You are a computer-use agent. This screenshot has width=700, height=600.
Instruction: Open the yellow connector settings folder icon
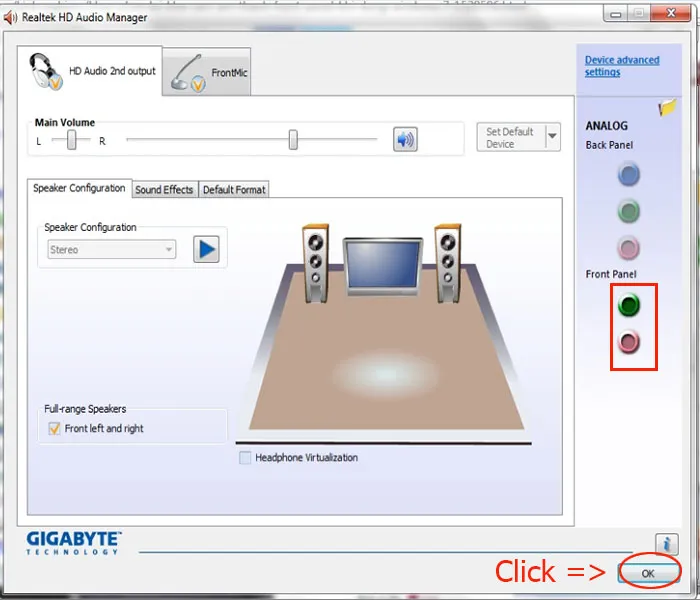[668, 108]
